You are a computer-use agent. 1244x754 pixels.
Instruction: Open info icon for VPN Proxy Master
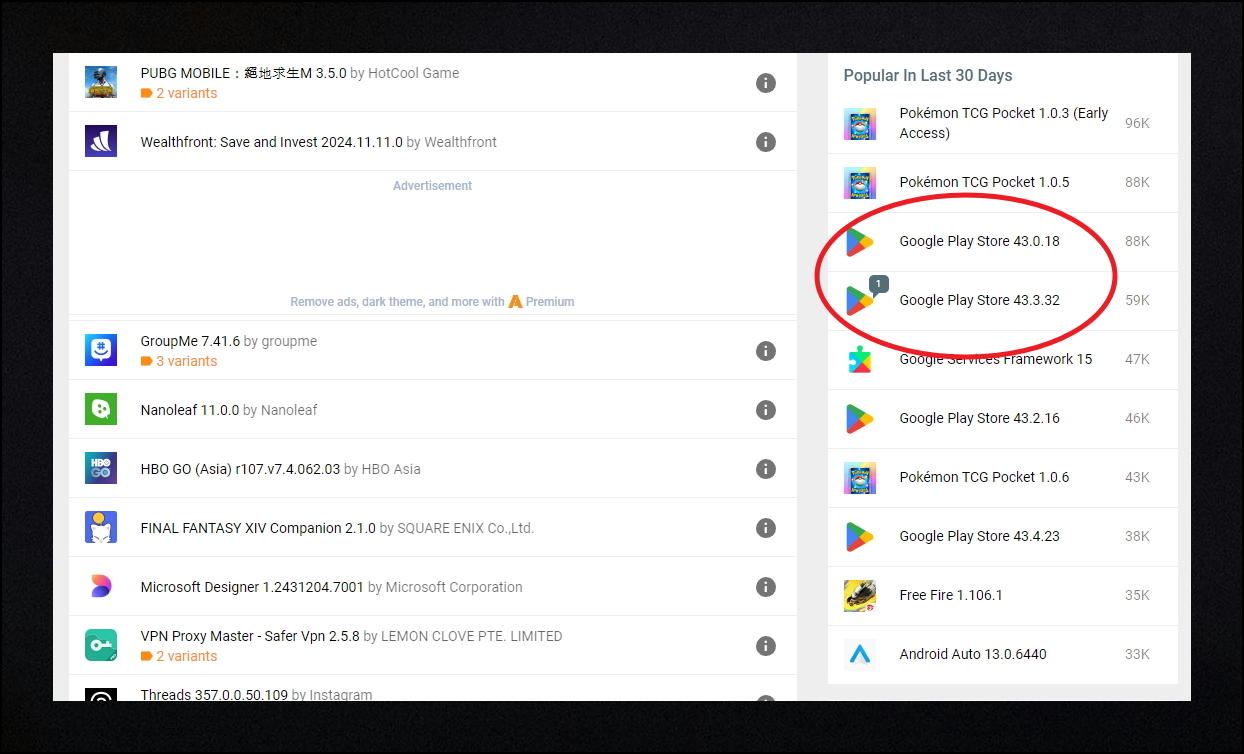(x=766, y=646)
